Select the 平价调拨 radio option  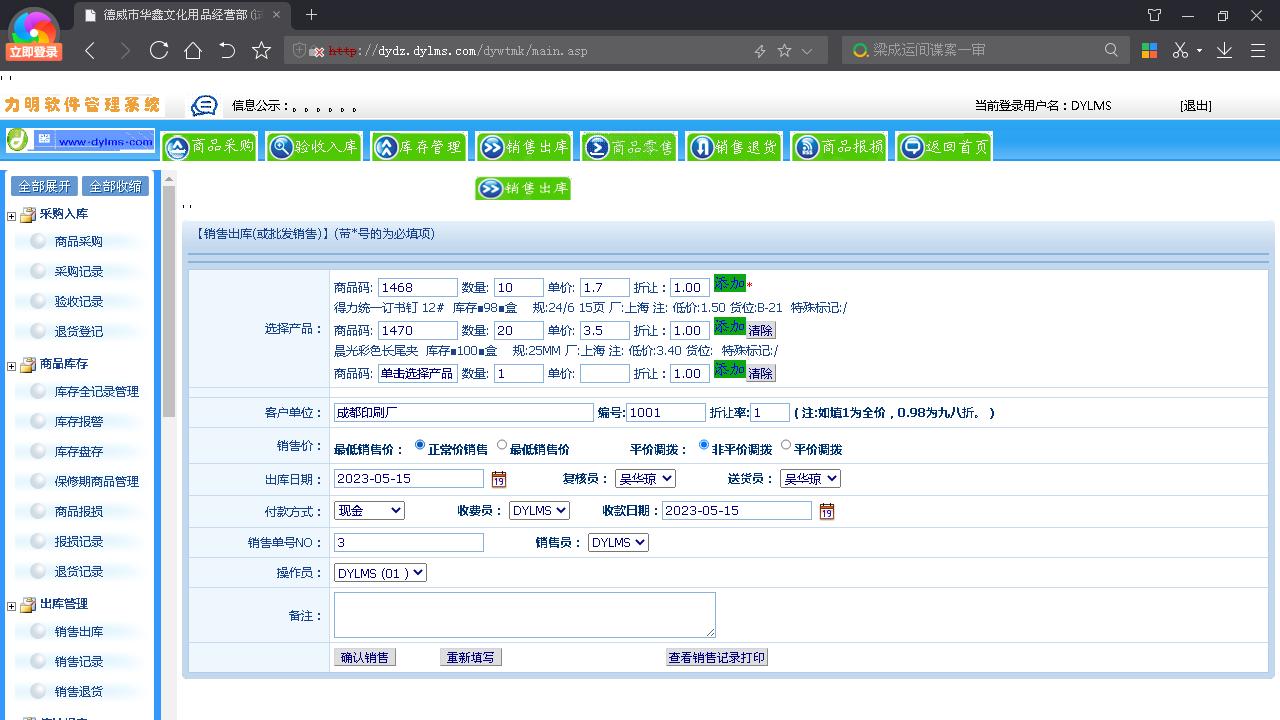tap(786, 447)
